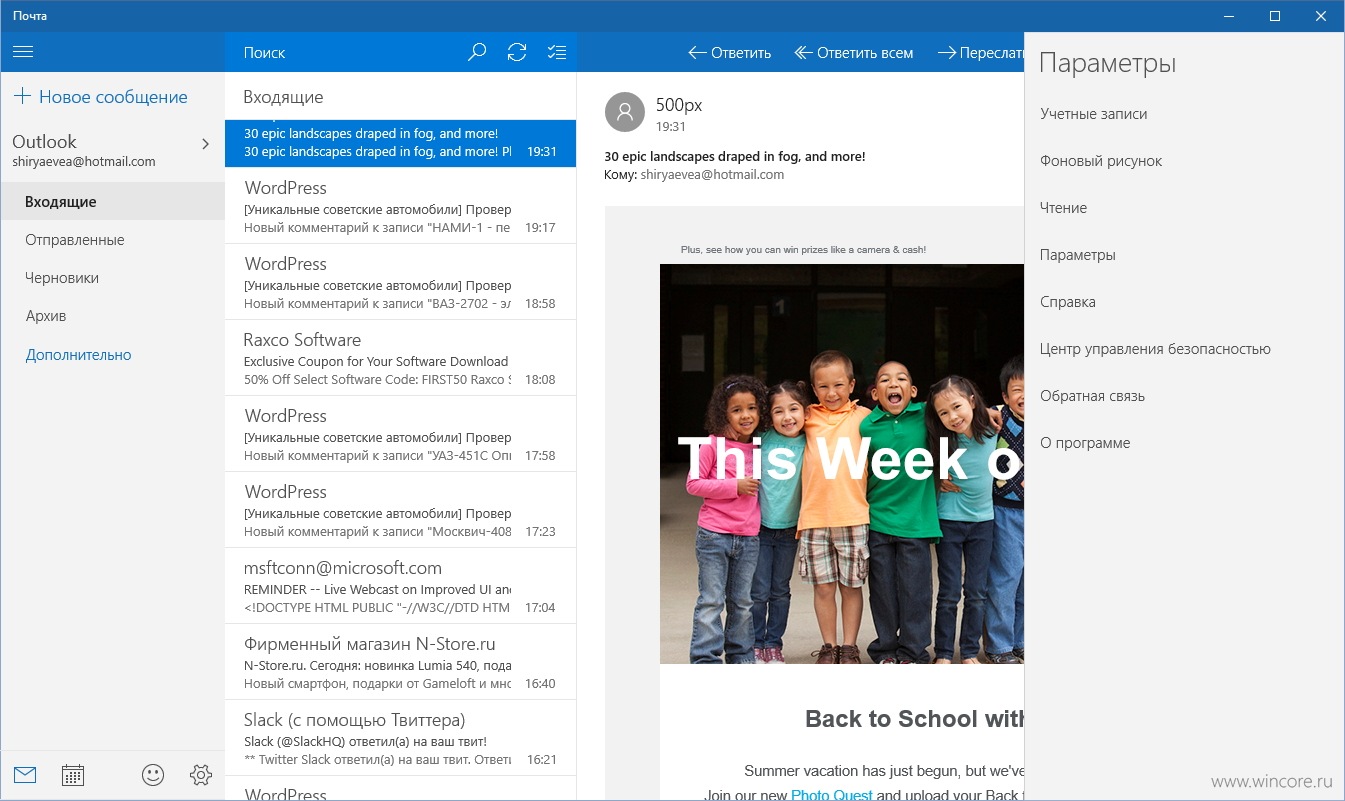The width and height of the screenshot is (1345, 801).
Task: Open the Slack (с помощью Твиттера) email
Action: [400, 738]
